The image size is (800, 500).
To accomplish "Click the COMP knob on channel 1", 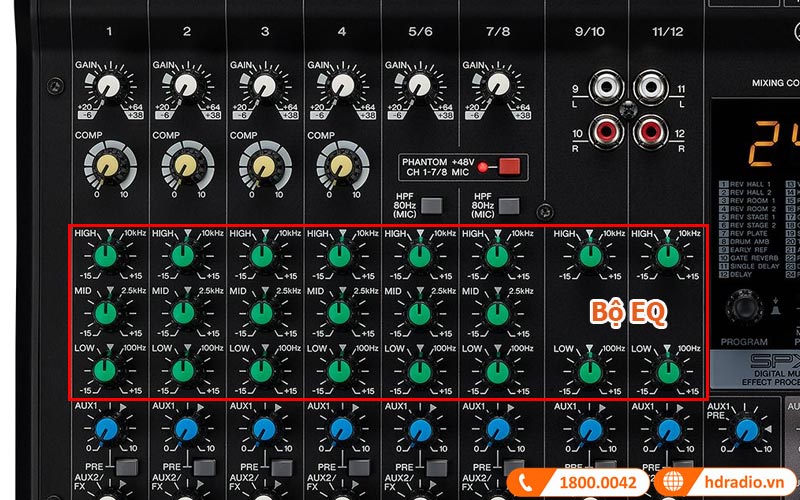I will point(108,165).
